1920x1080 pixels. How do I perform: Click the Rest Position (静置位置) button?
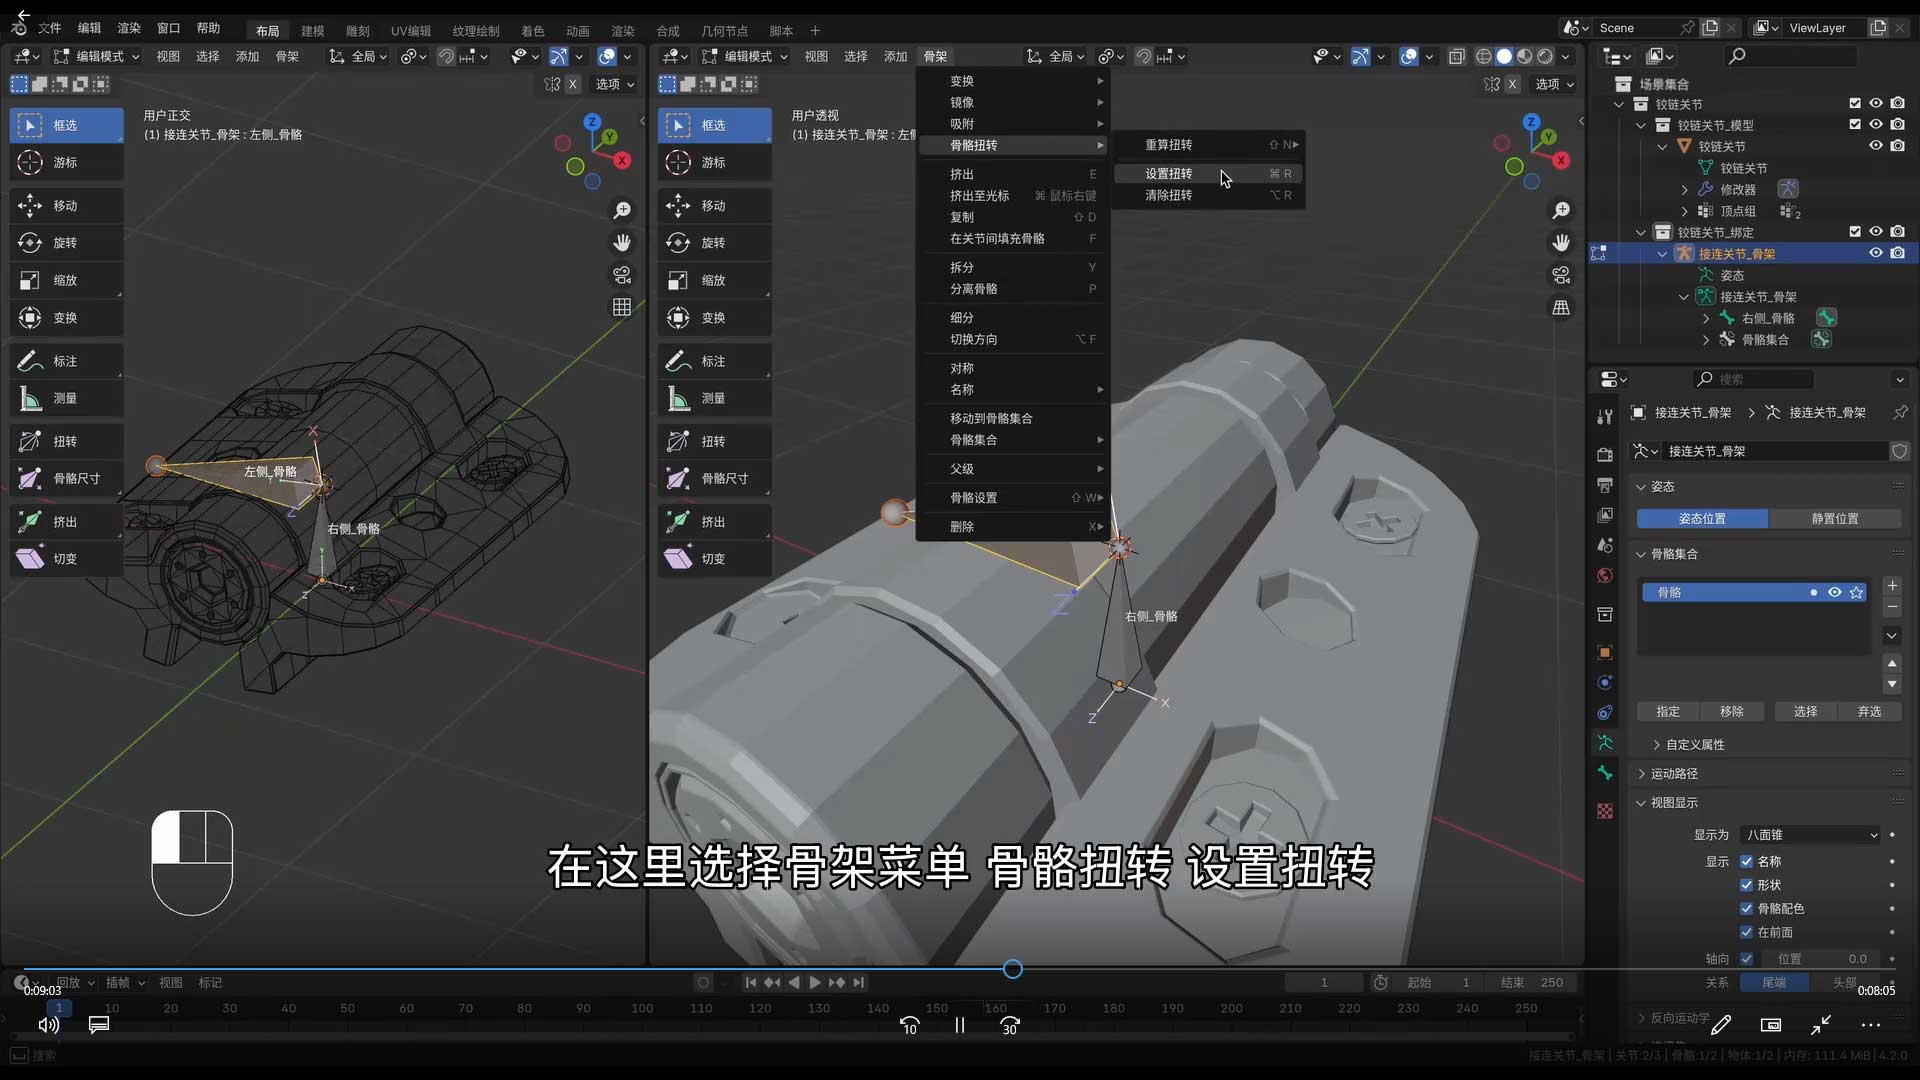coord(1834,518)
